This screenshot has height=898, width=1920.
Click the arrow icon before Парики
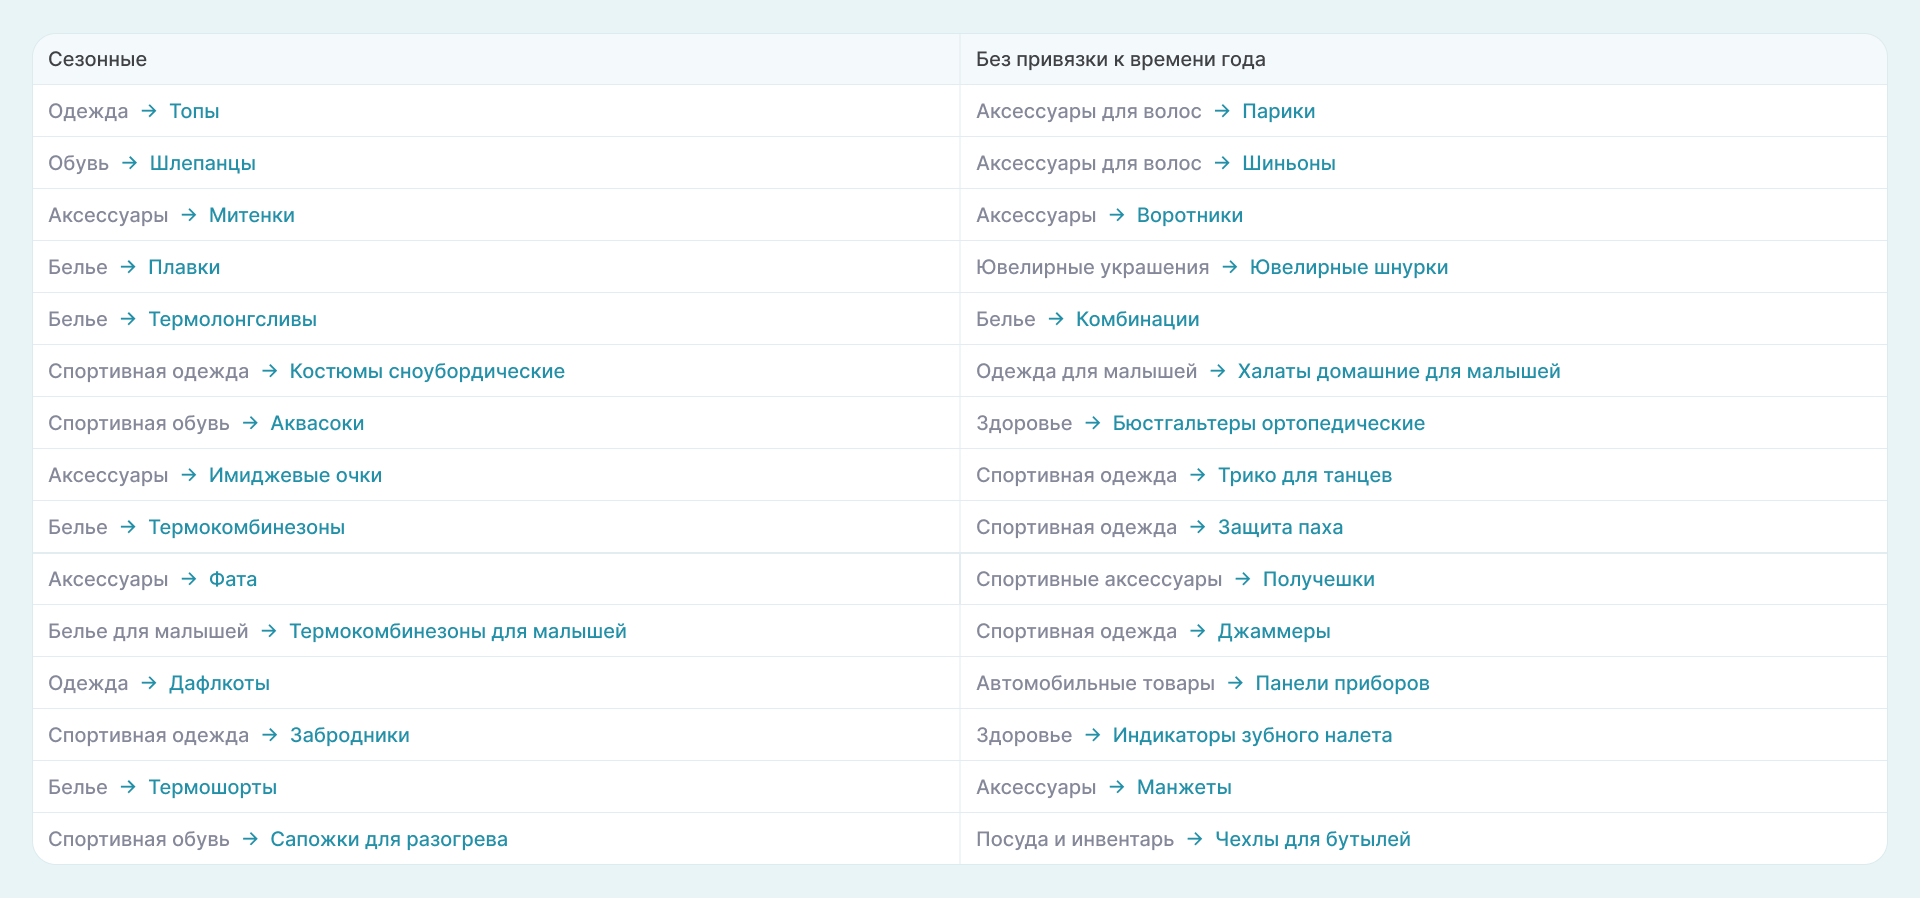(1222, 111)
